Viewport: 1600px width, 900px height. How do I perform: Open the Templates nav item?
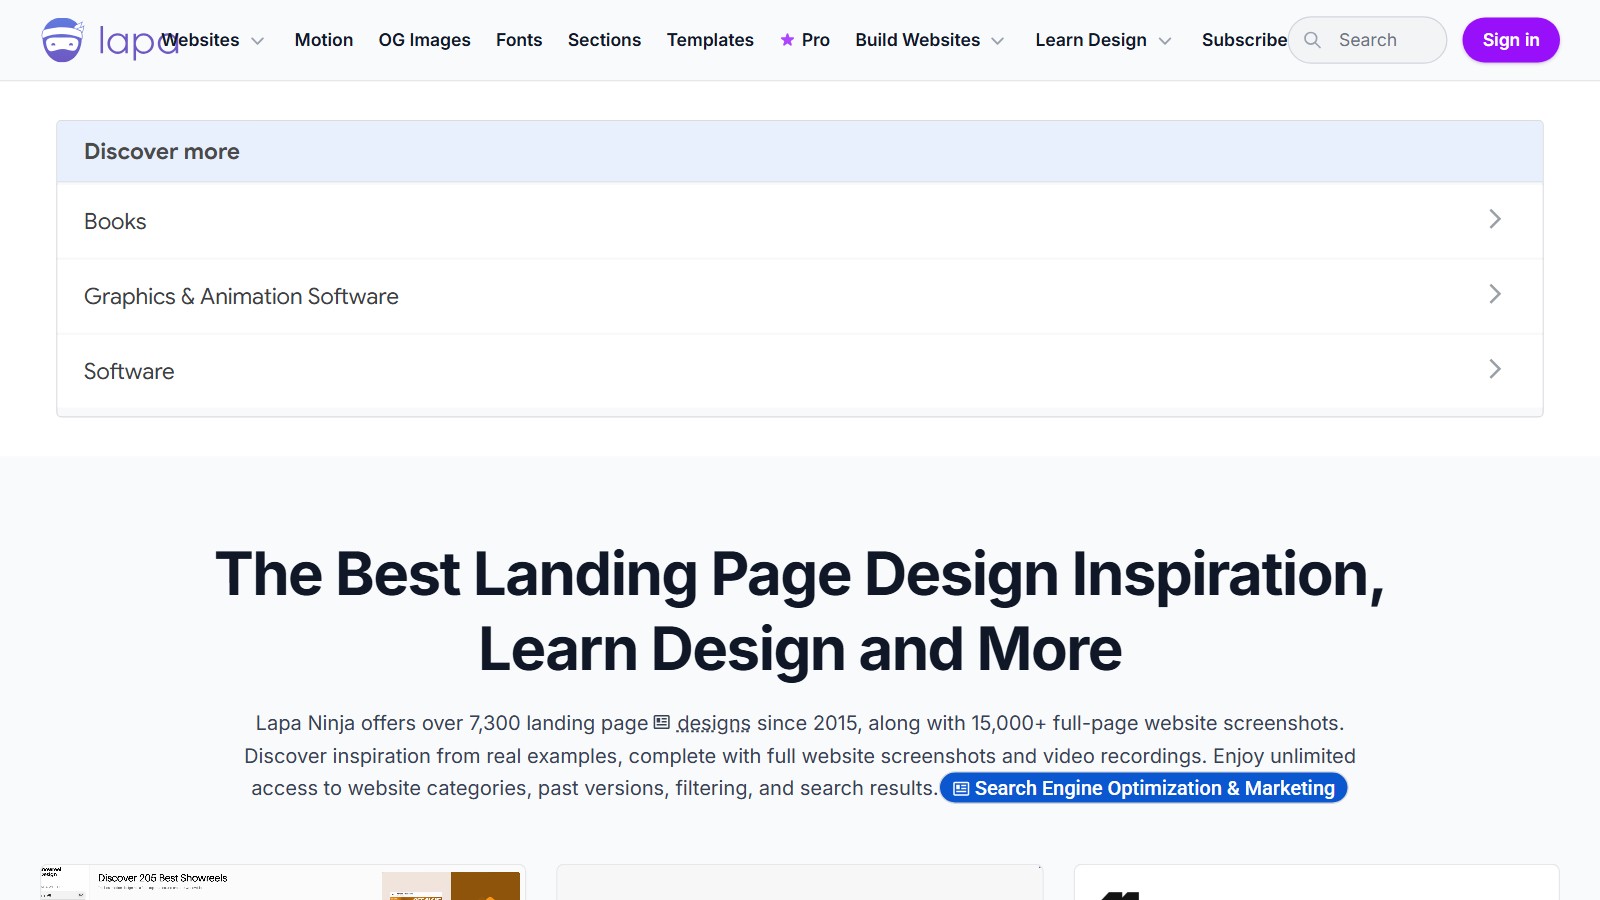[710, 40]
